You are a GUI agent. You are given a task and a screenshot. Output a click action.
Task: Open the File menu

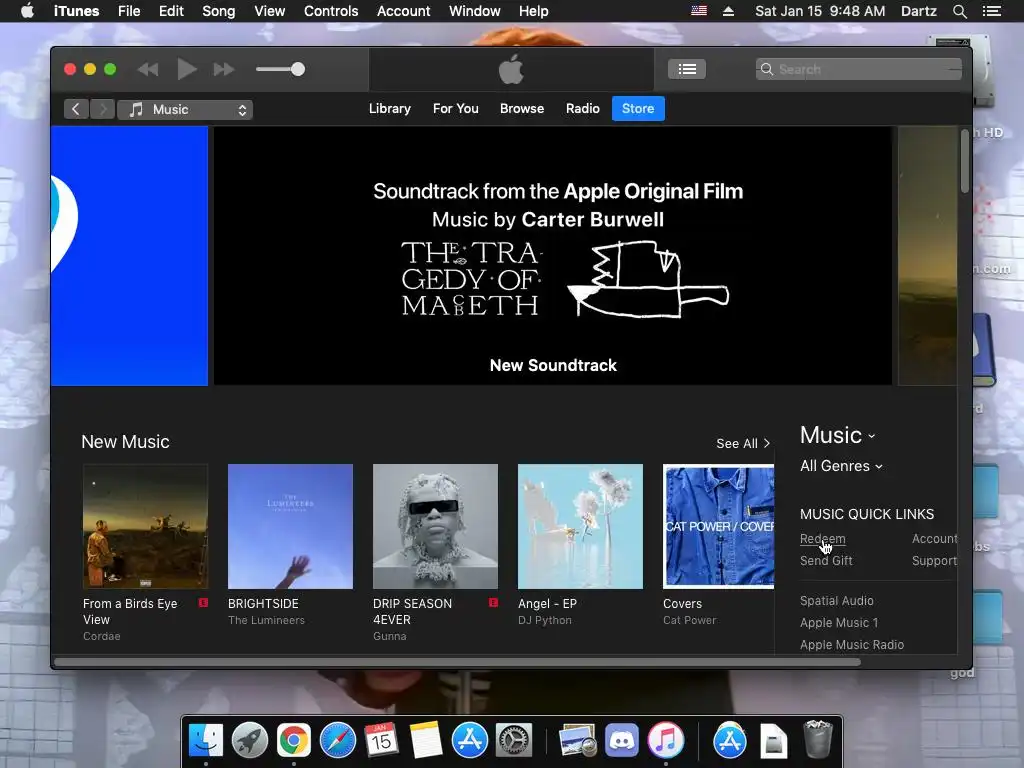129,11
